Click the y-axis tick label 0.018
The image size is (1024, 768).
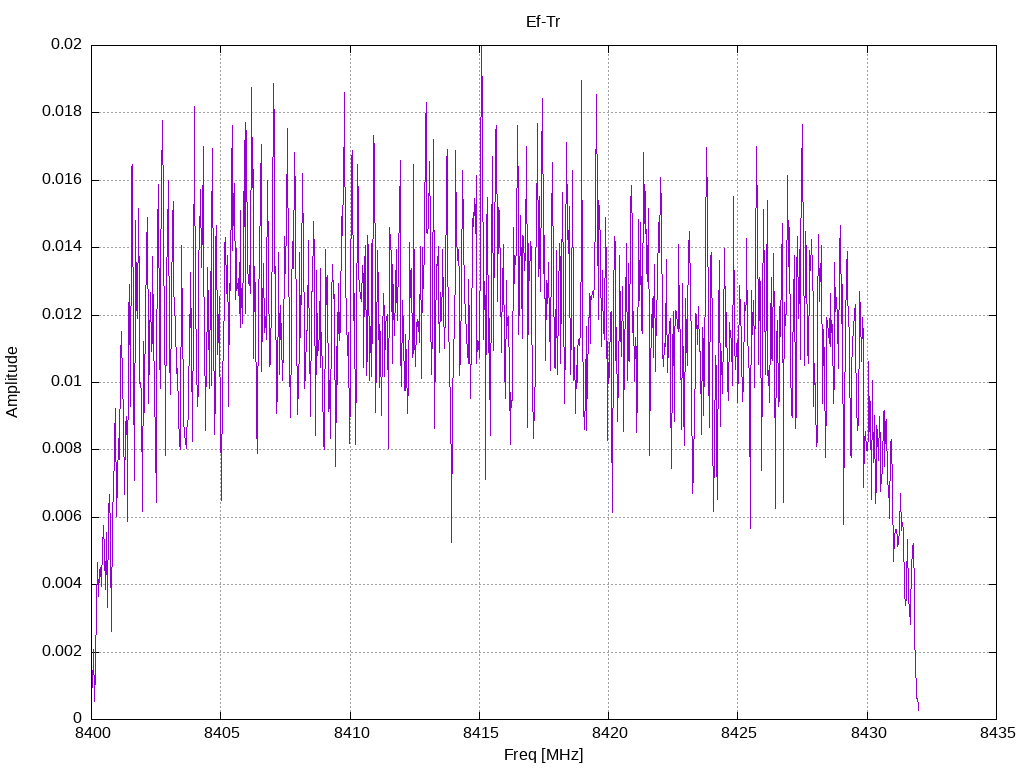(x=62, y=112)
